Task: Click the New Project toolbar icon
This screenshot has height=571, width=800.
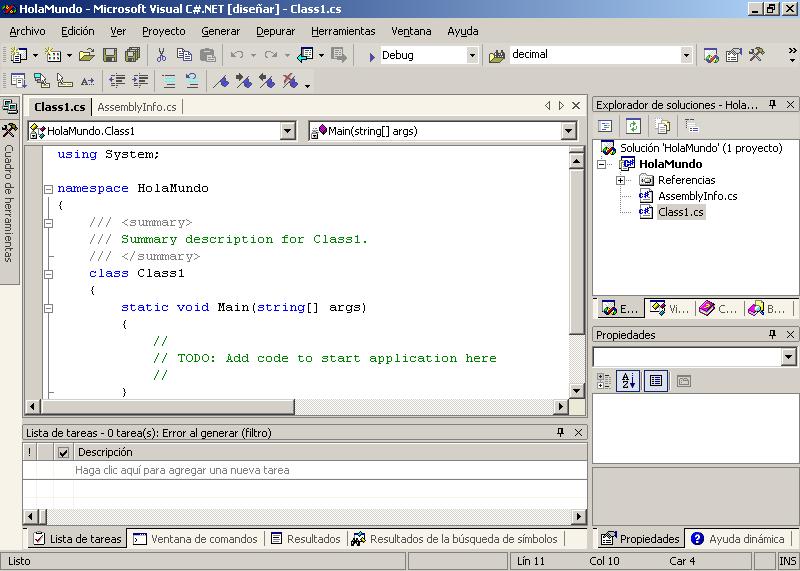Action: [19, 55]
